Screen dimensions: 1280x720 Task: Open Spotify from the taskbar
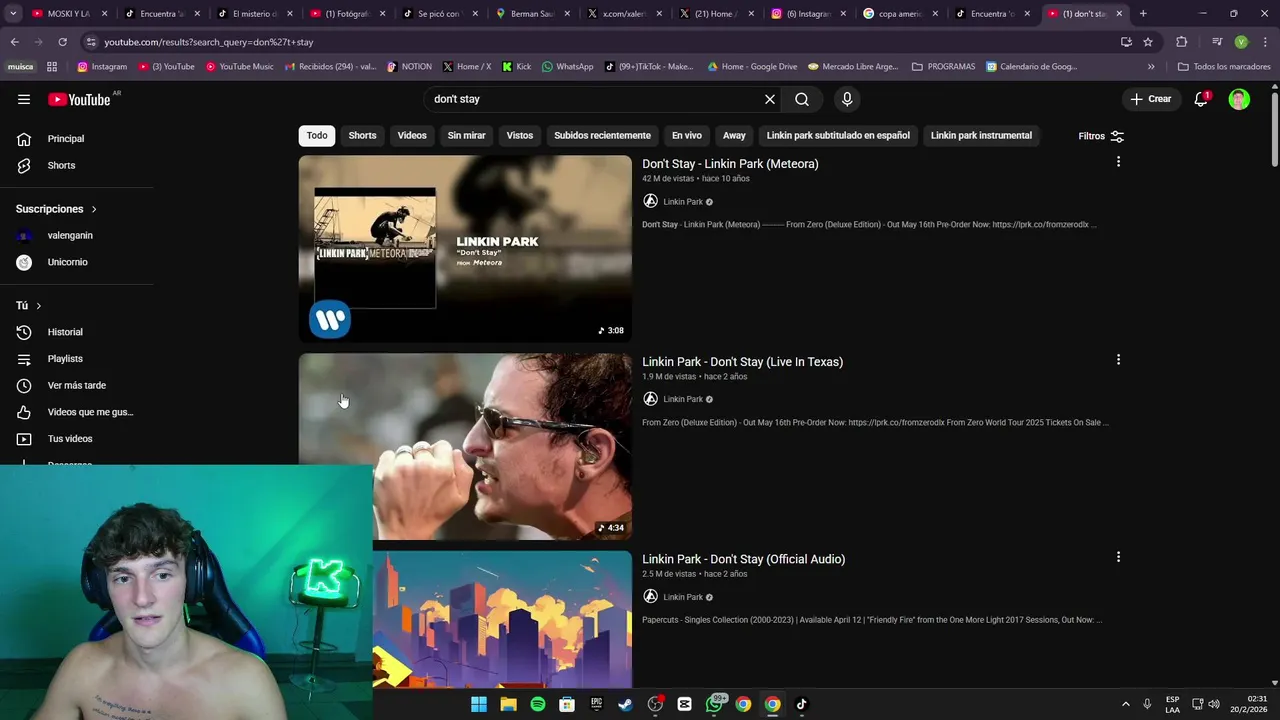tap(538, 704)
